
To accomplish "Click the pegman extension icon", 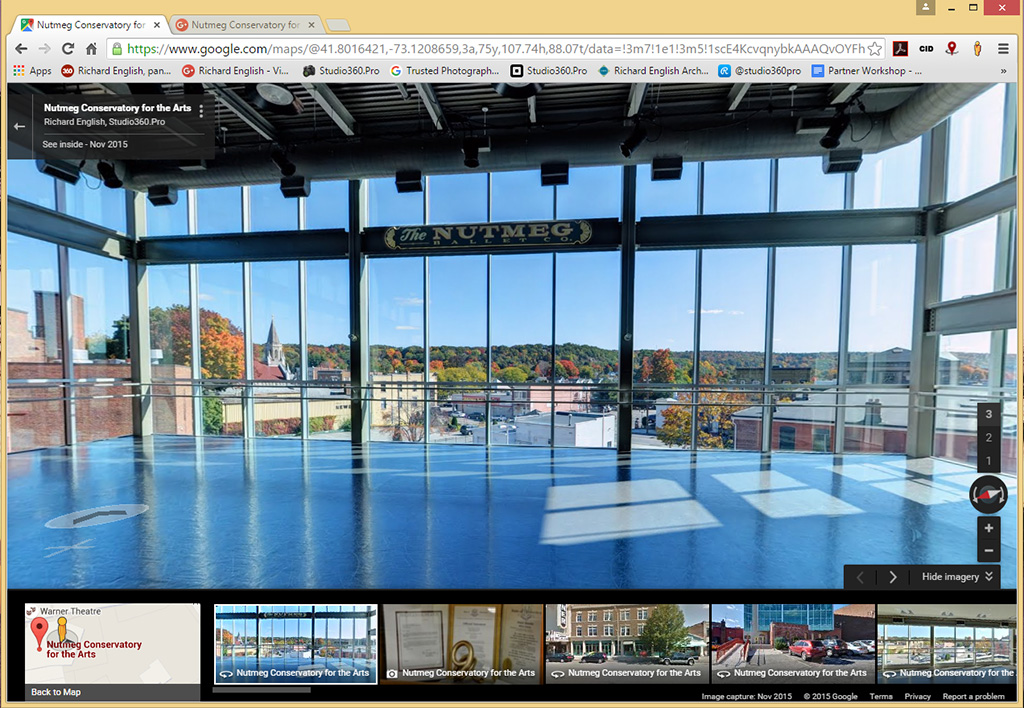I will click(977, 49).
